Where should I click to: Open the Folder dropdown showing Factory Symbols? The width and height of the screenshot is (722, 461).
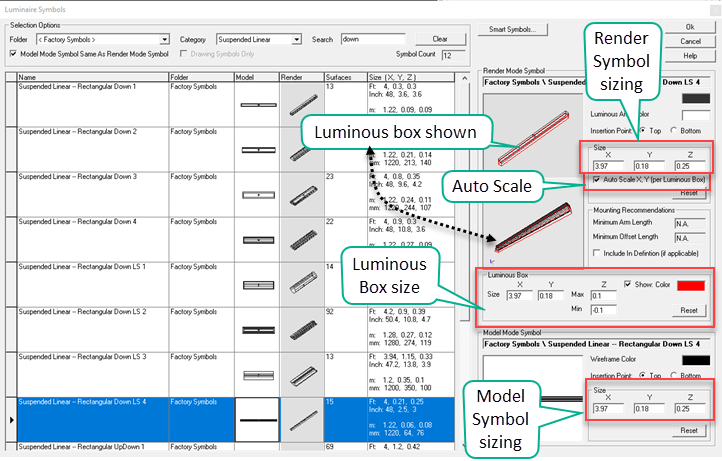click(164, 40)
